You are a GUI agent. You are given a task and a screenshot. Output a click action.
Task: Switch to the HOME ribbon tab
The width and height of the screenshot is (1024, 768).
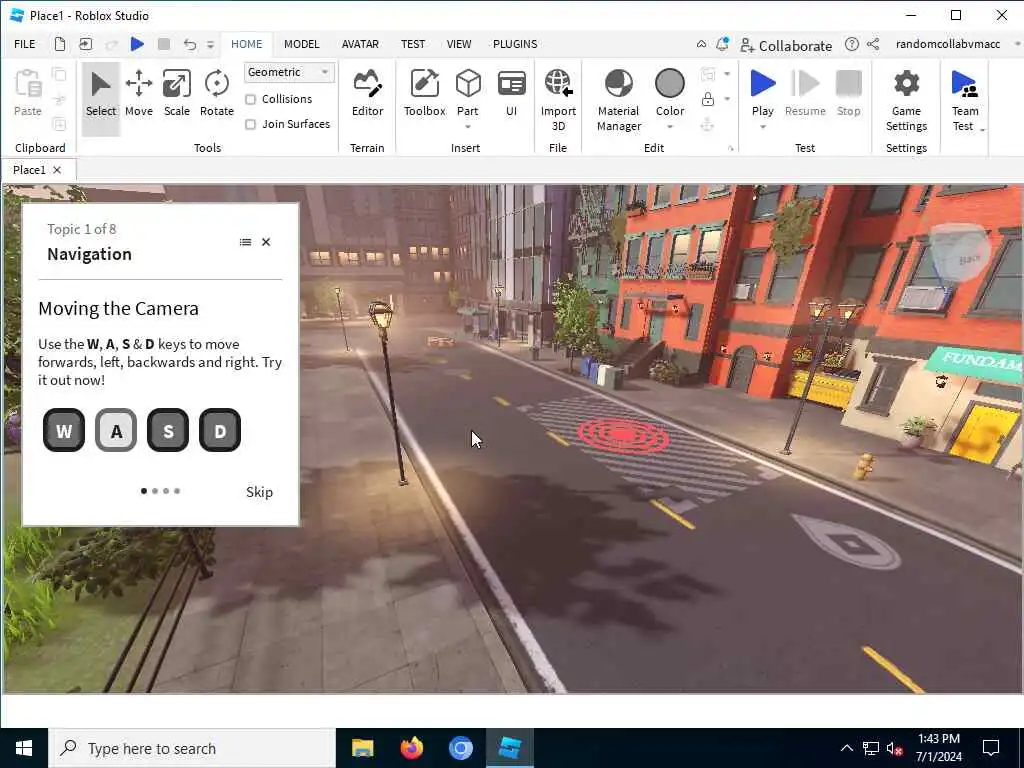point(246,44)
